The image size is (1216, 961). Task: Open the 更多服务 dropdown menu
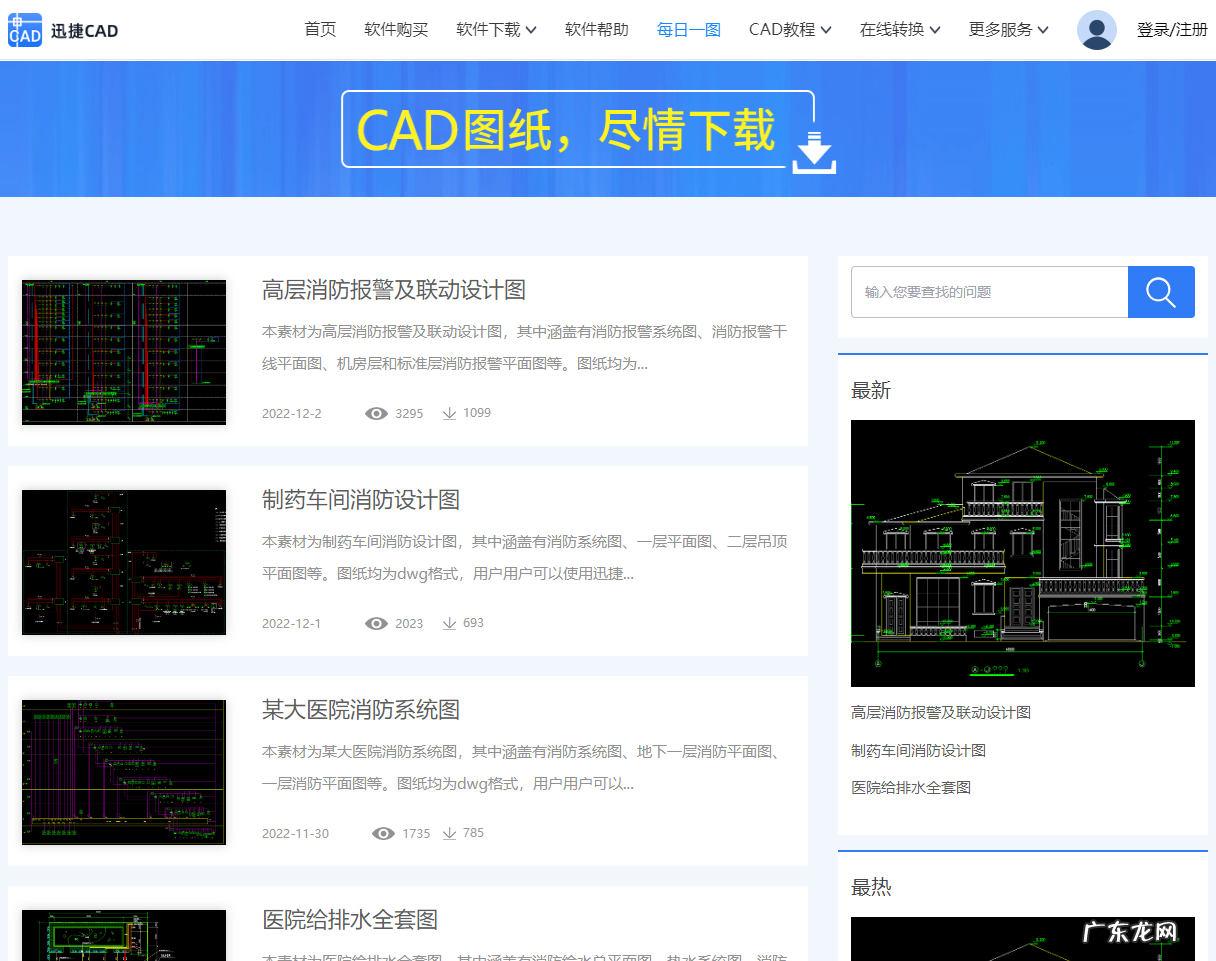tap(1007, 29)
